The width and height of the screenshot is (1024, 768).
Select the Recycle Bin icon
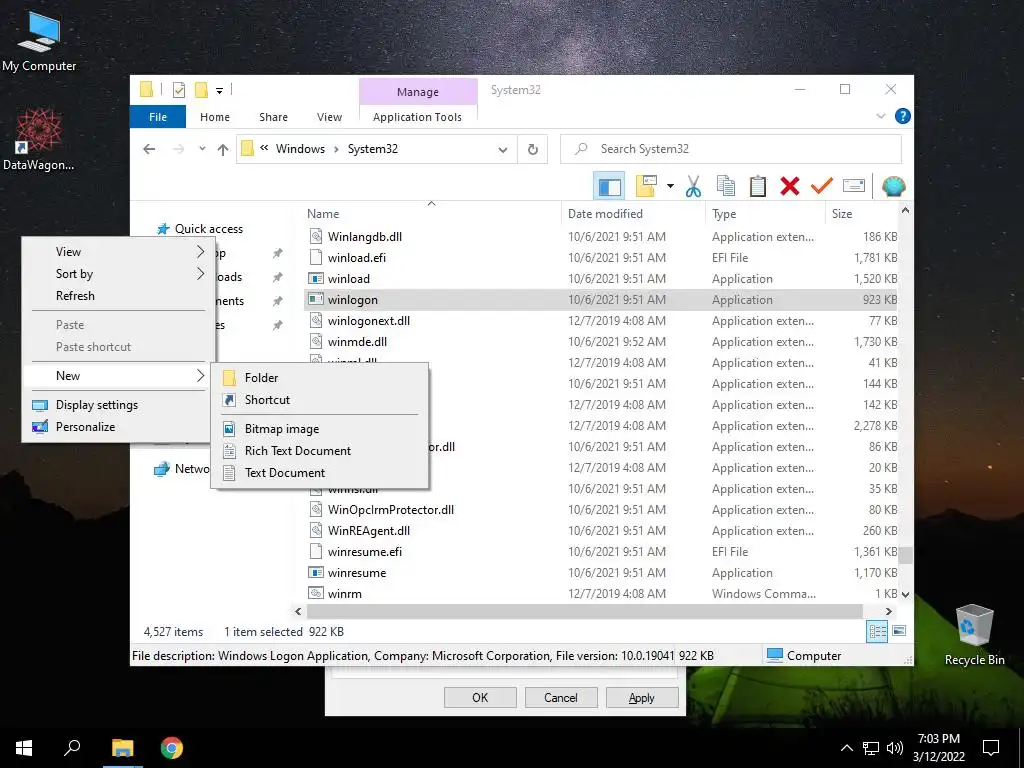[x=974, y=634]
